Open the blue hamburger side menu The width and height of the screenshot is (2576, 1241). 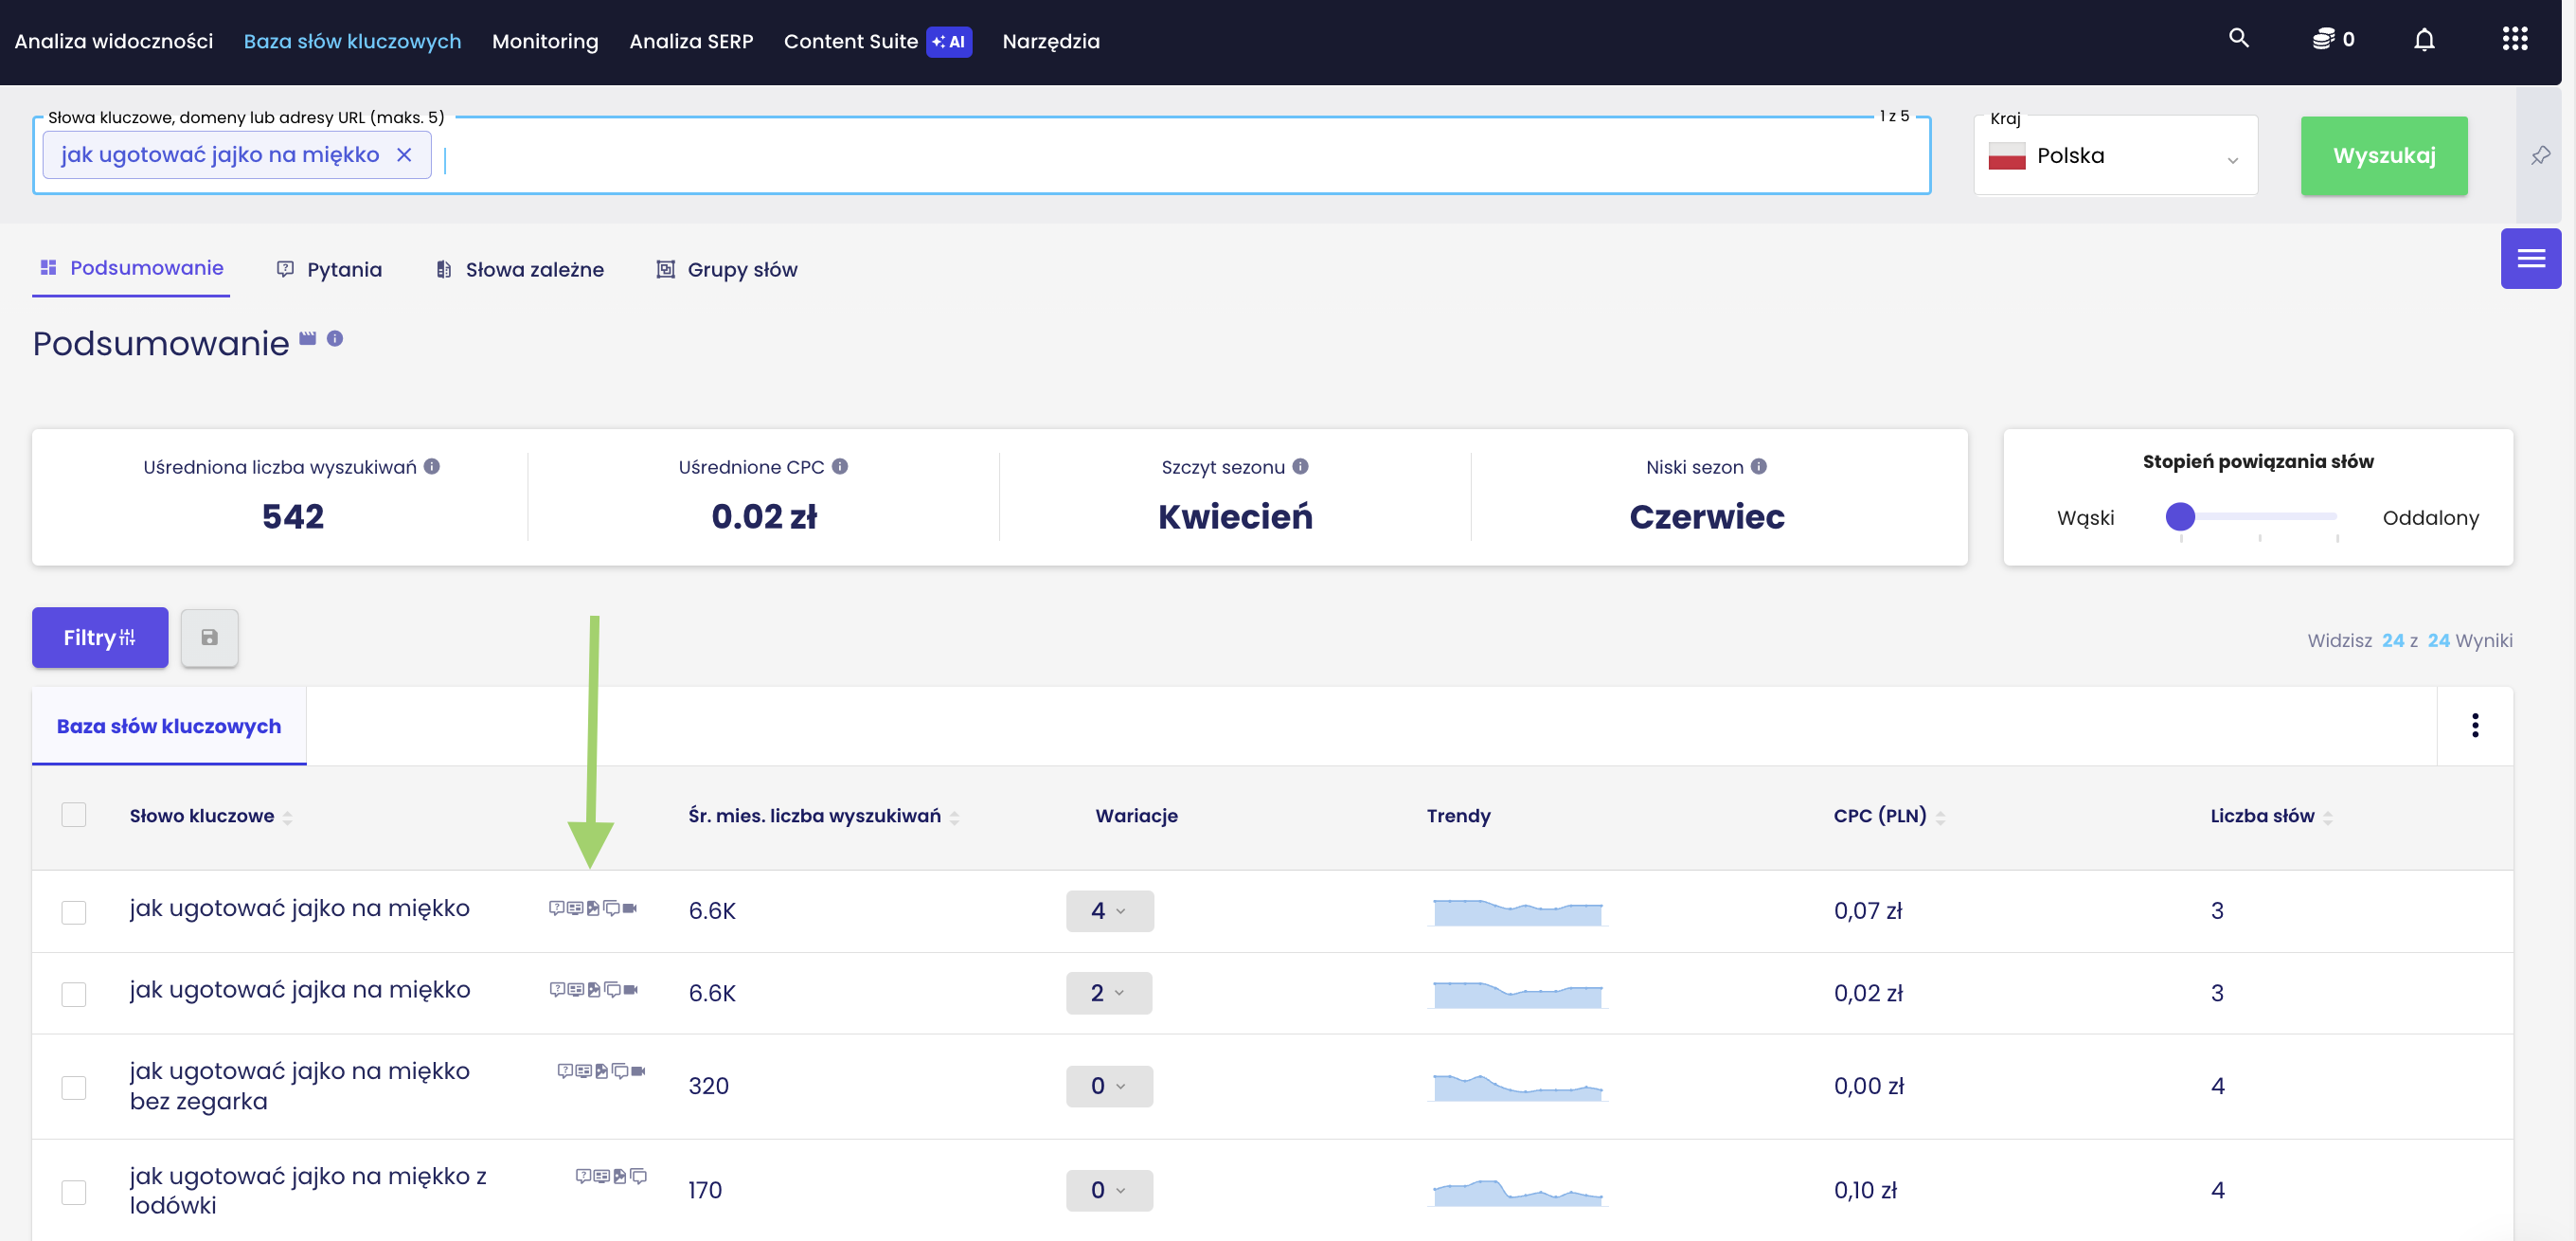tap(2530, 259)
